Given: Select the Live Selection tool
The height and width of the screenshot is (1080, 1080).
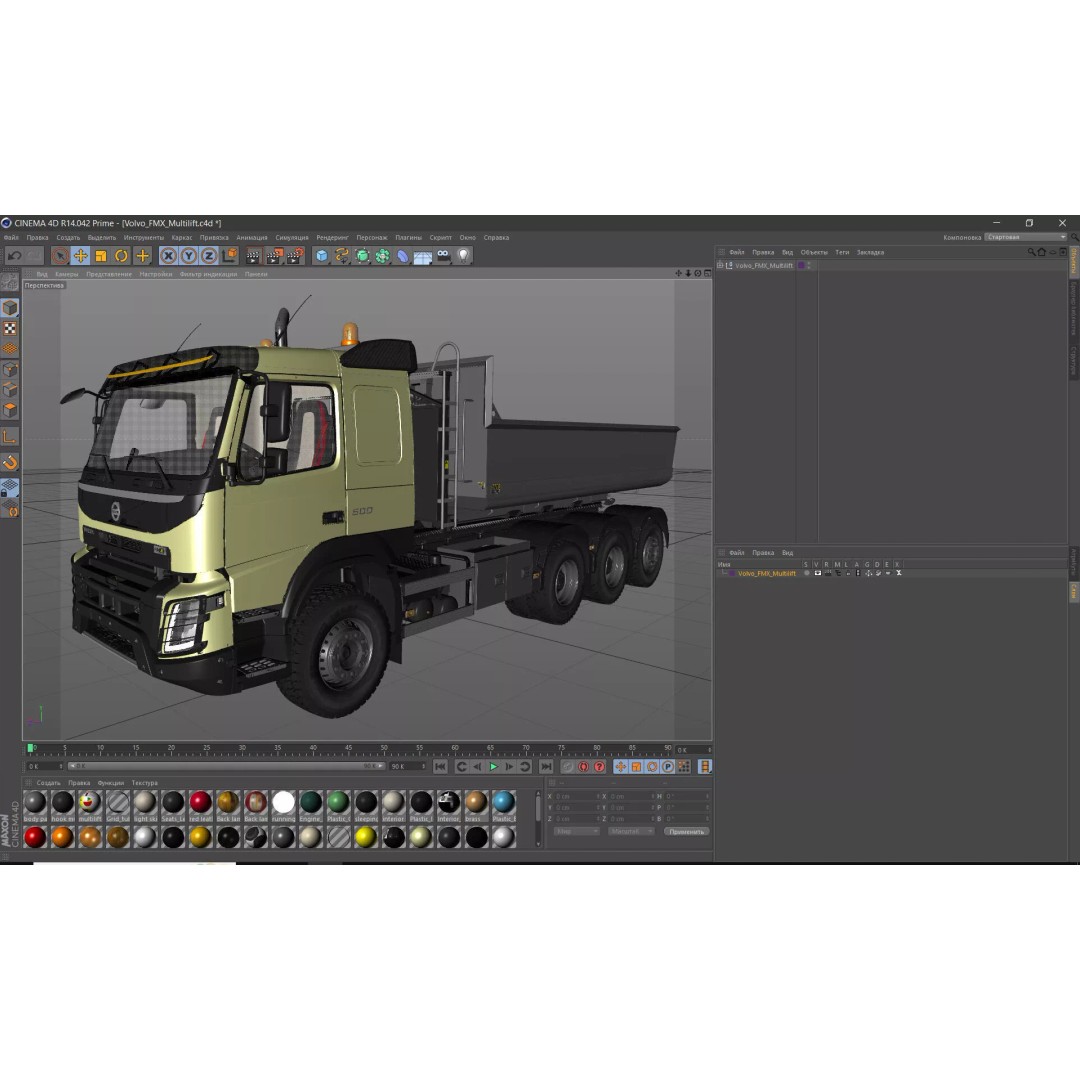Looking at the screenshot, I should coord(60,256).
